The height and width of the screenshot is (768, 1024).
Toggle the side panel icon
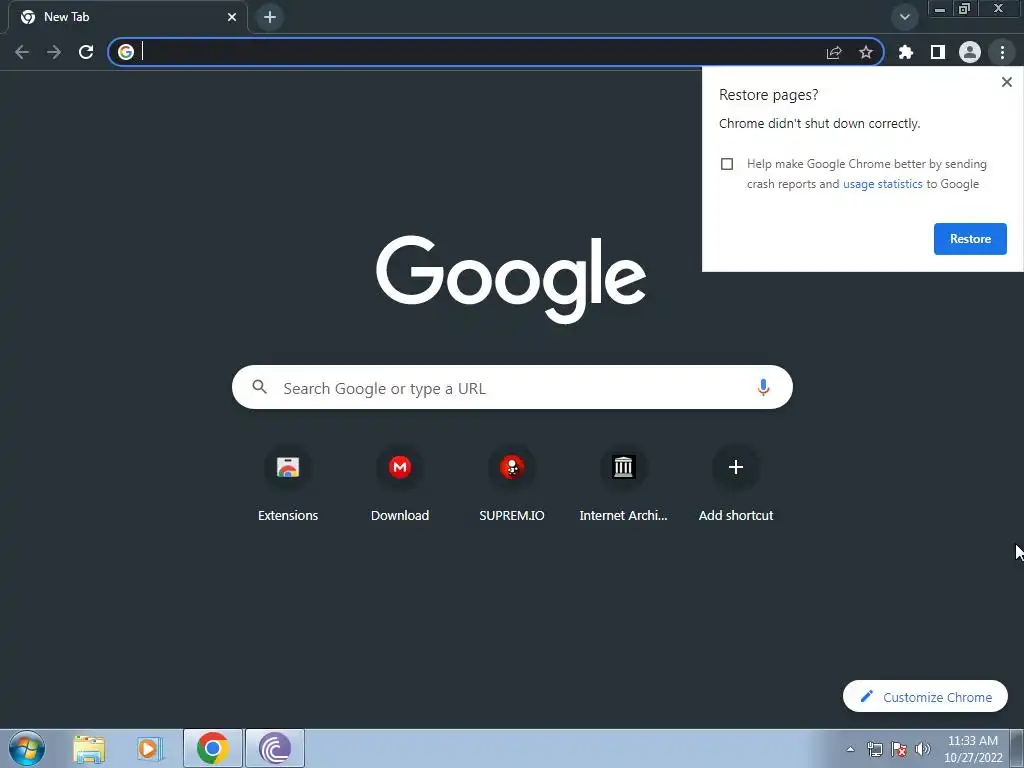pos(938,52)
